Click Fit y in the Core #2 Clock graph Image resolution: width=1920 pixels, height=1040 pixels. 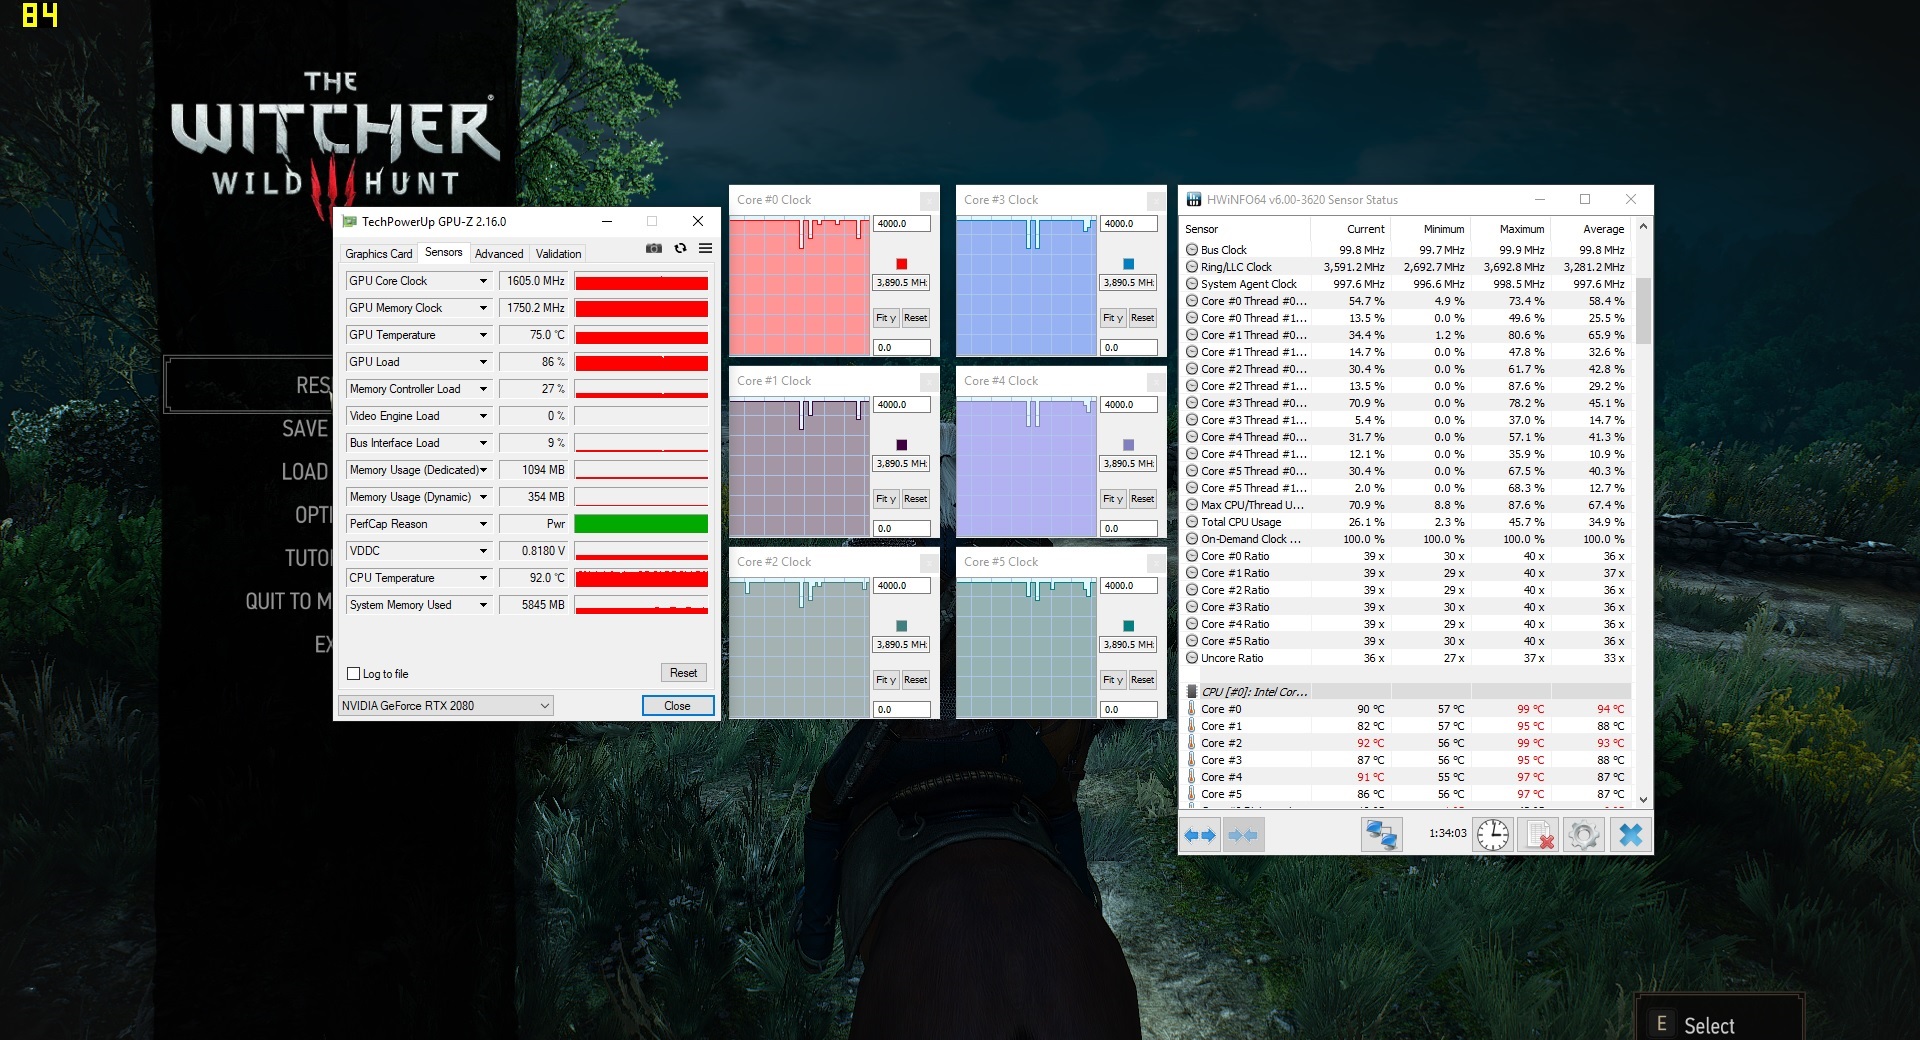coord(886,680)
